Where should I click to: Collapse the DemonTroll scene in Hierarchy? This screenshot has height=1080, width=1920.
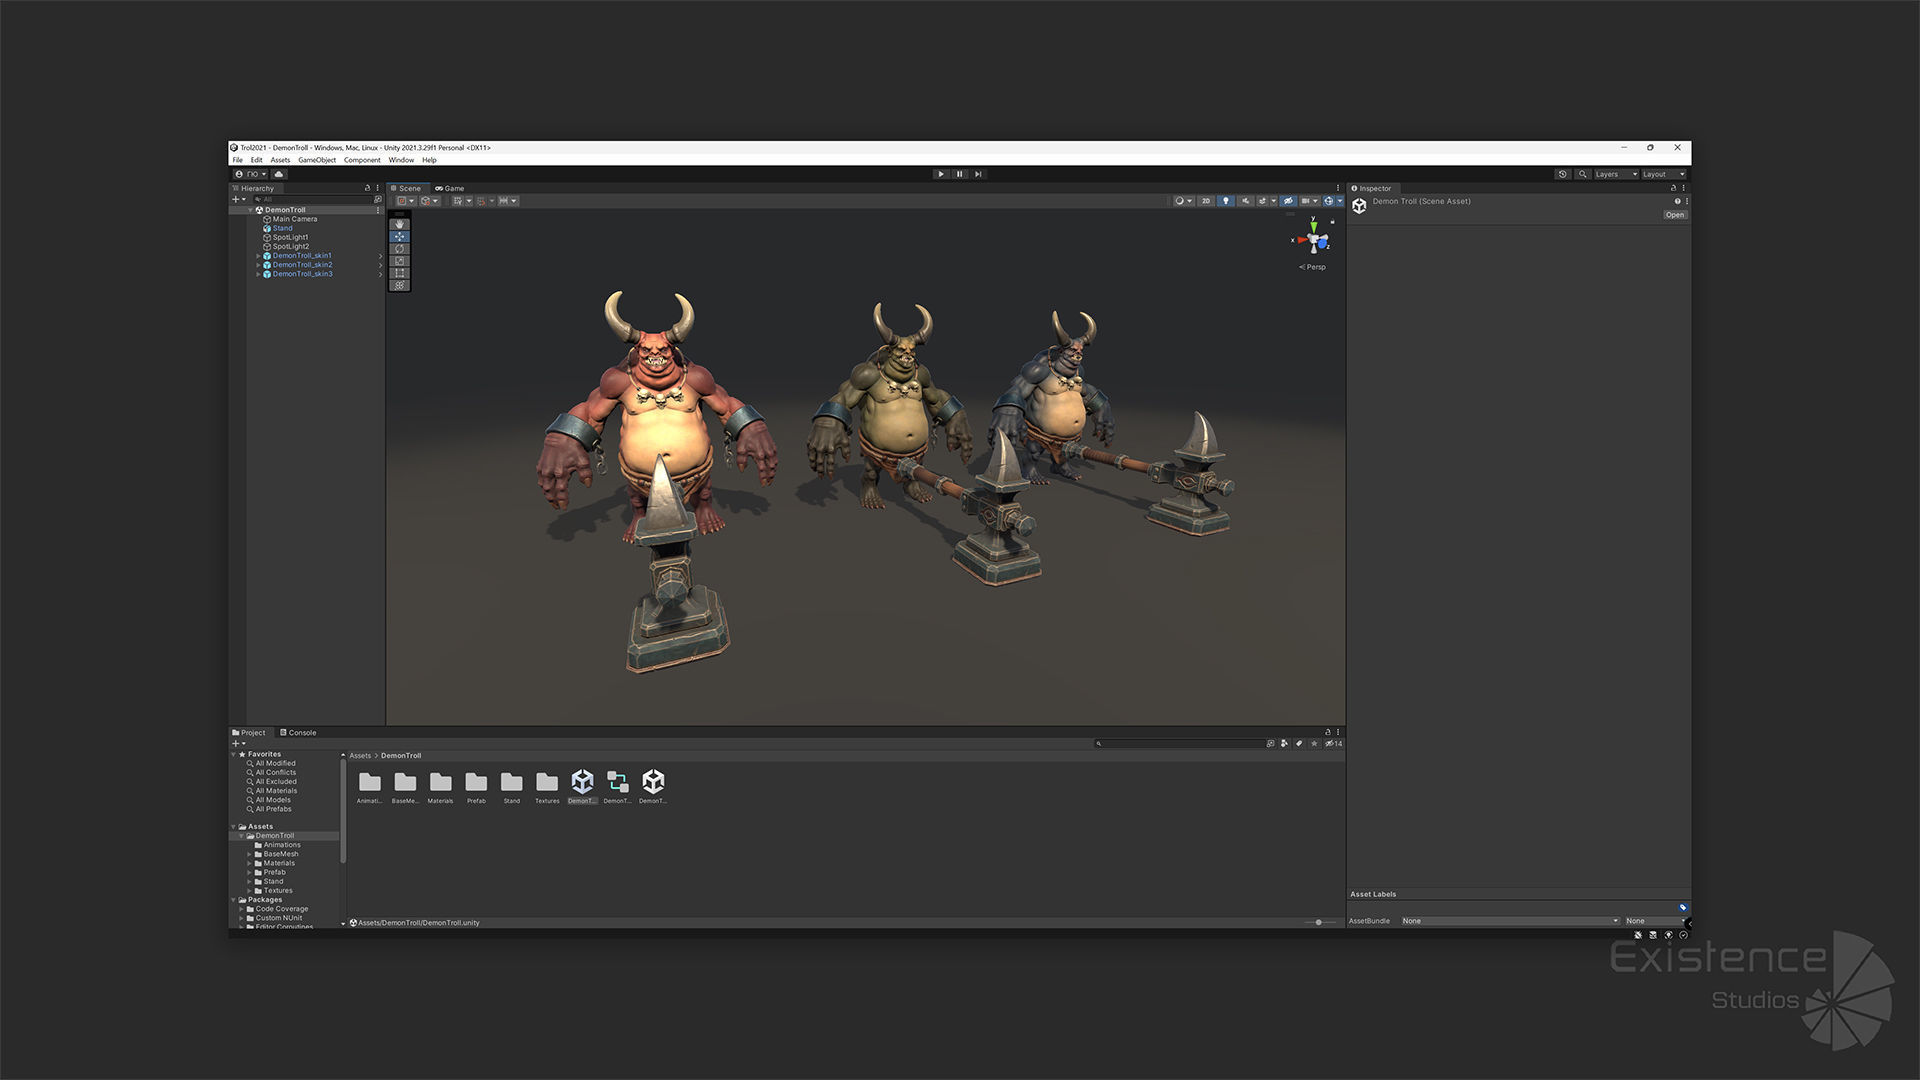point(250,210)
